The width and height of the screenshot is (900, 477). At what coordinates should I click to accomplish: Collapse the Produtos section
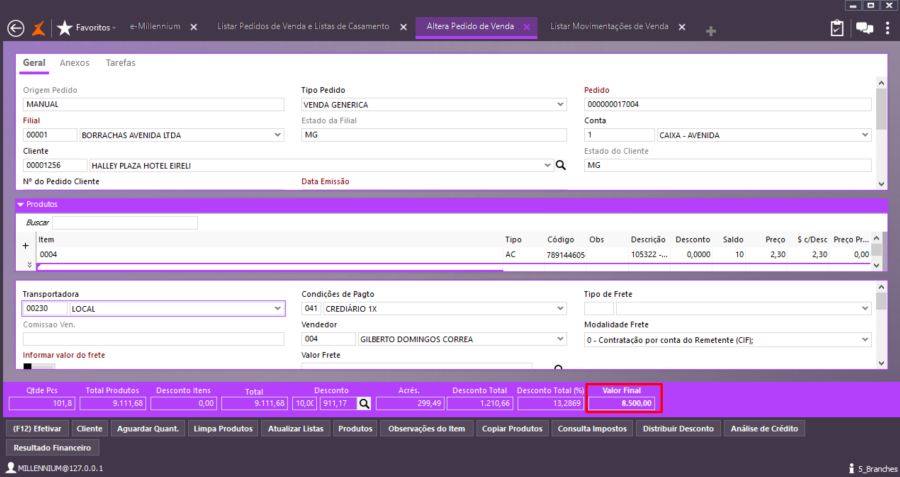(x=20, y=204)
